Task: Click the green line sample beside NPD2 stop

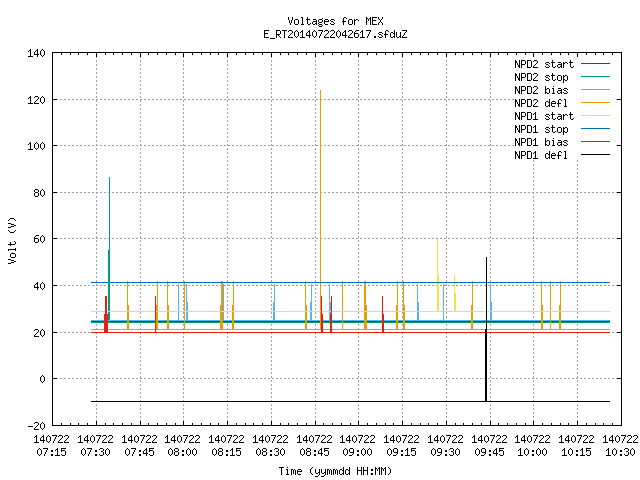Action: coord(595,77)
